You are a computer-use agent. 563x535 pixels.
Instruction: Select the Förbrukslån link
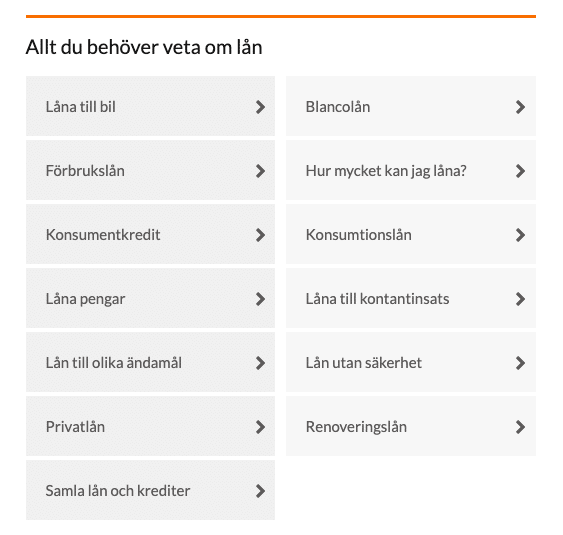(x=150, y=170)
